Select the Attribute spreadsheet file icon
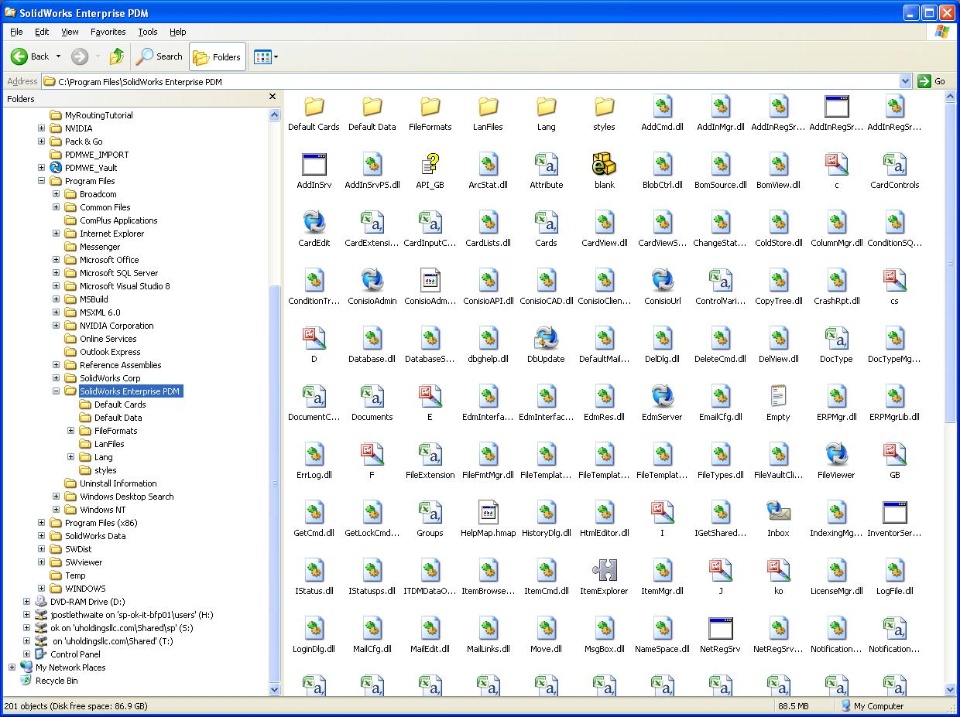 point(546,165)
